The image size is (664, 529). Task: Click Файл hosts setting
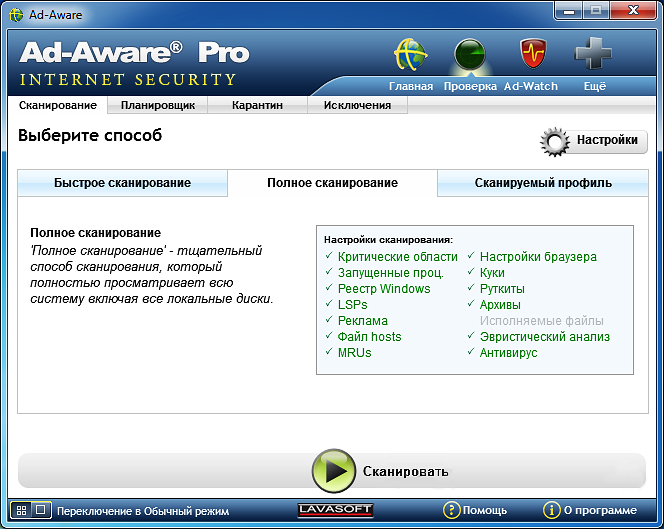click(x=369, y=337)
